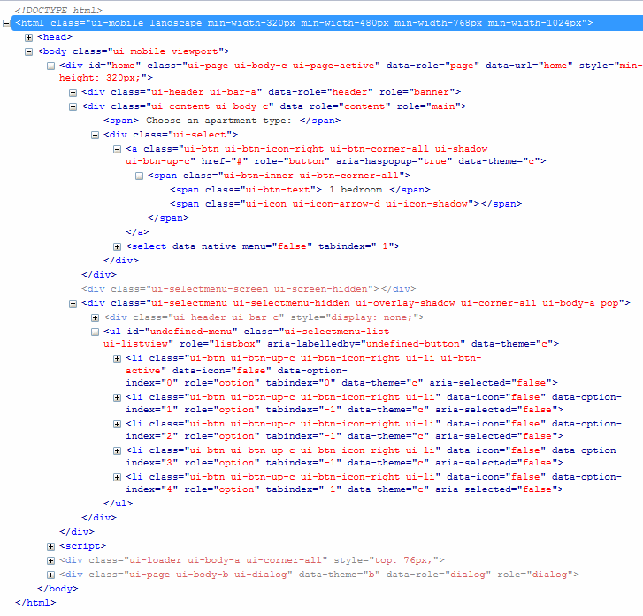
Task: Select the "Choose an apartment type:" span
Action: coord(222,121)
